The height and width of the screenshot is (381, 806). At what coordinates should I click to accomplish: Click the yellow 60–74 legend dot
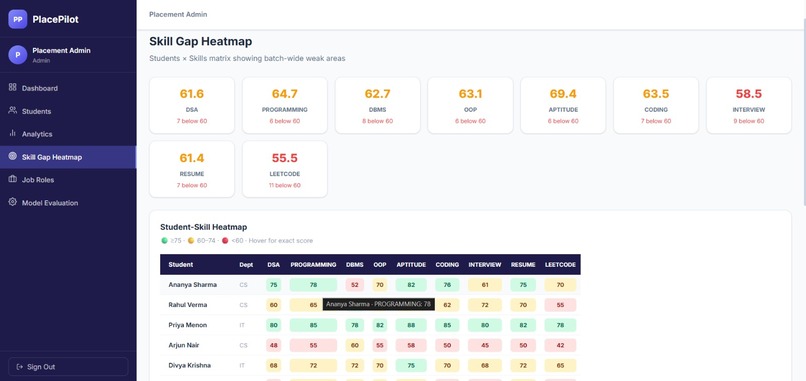pos(191,241)
